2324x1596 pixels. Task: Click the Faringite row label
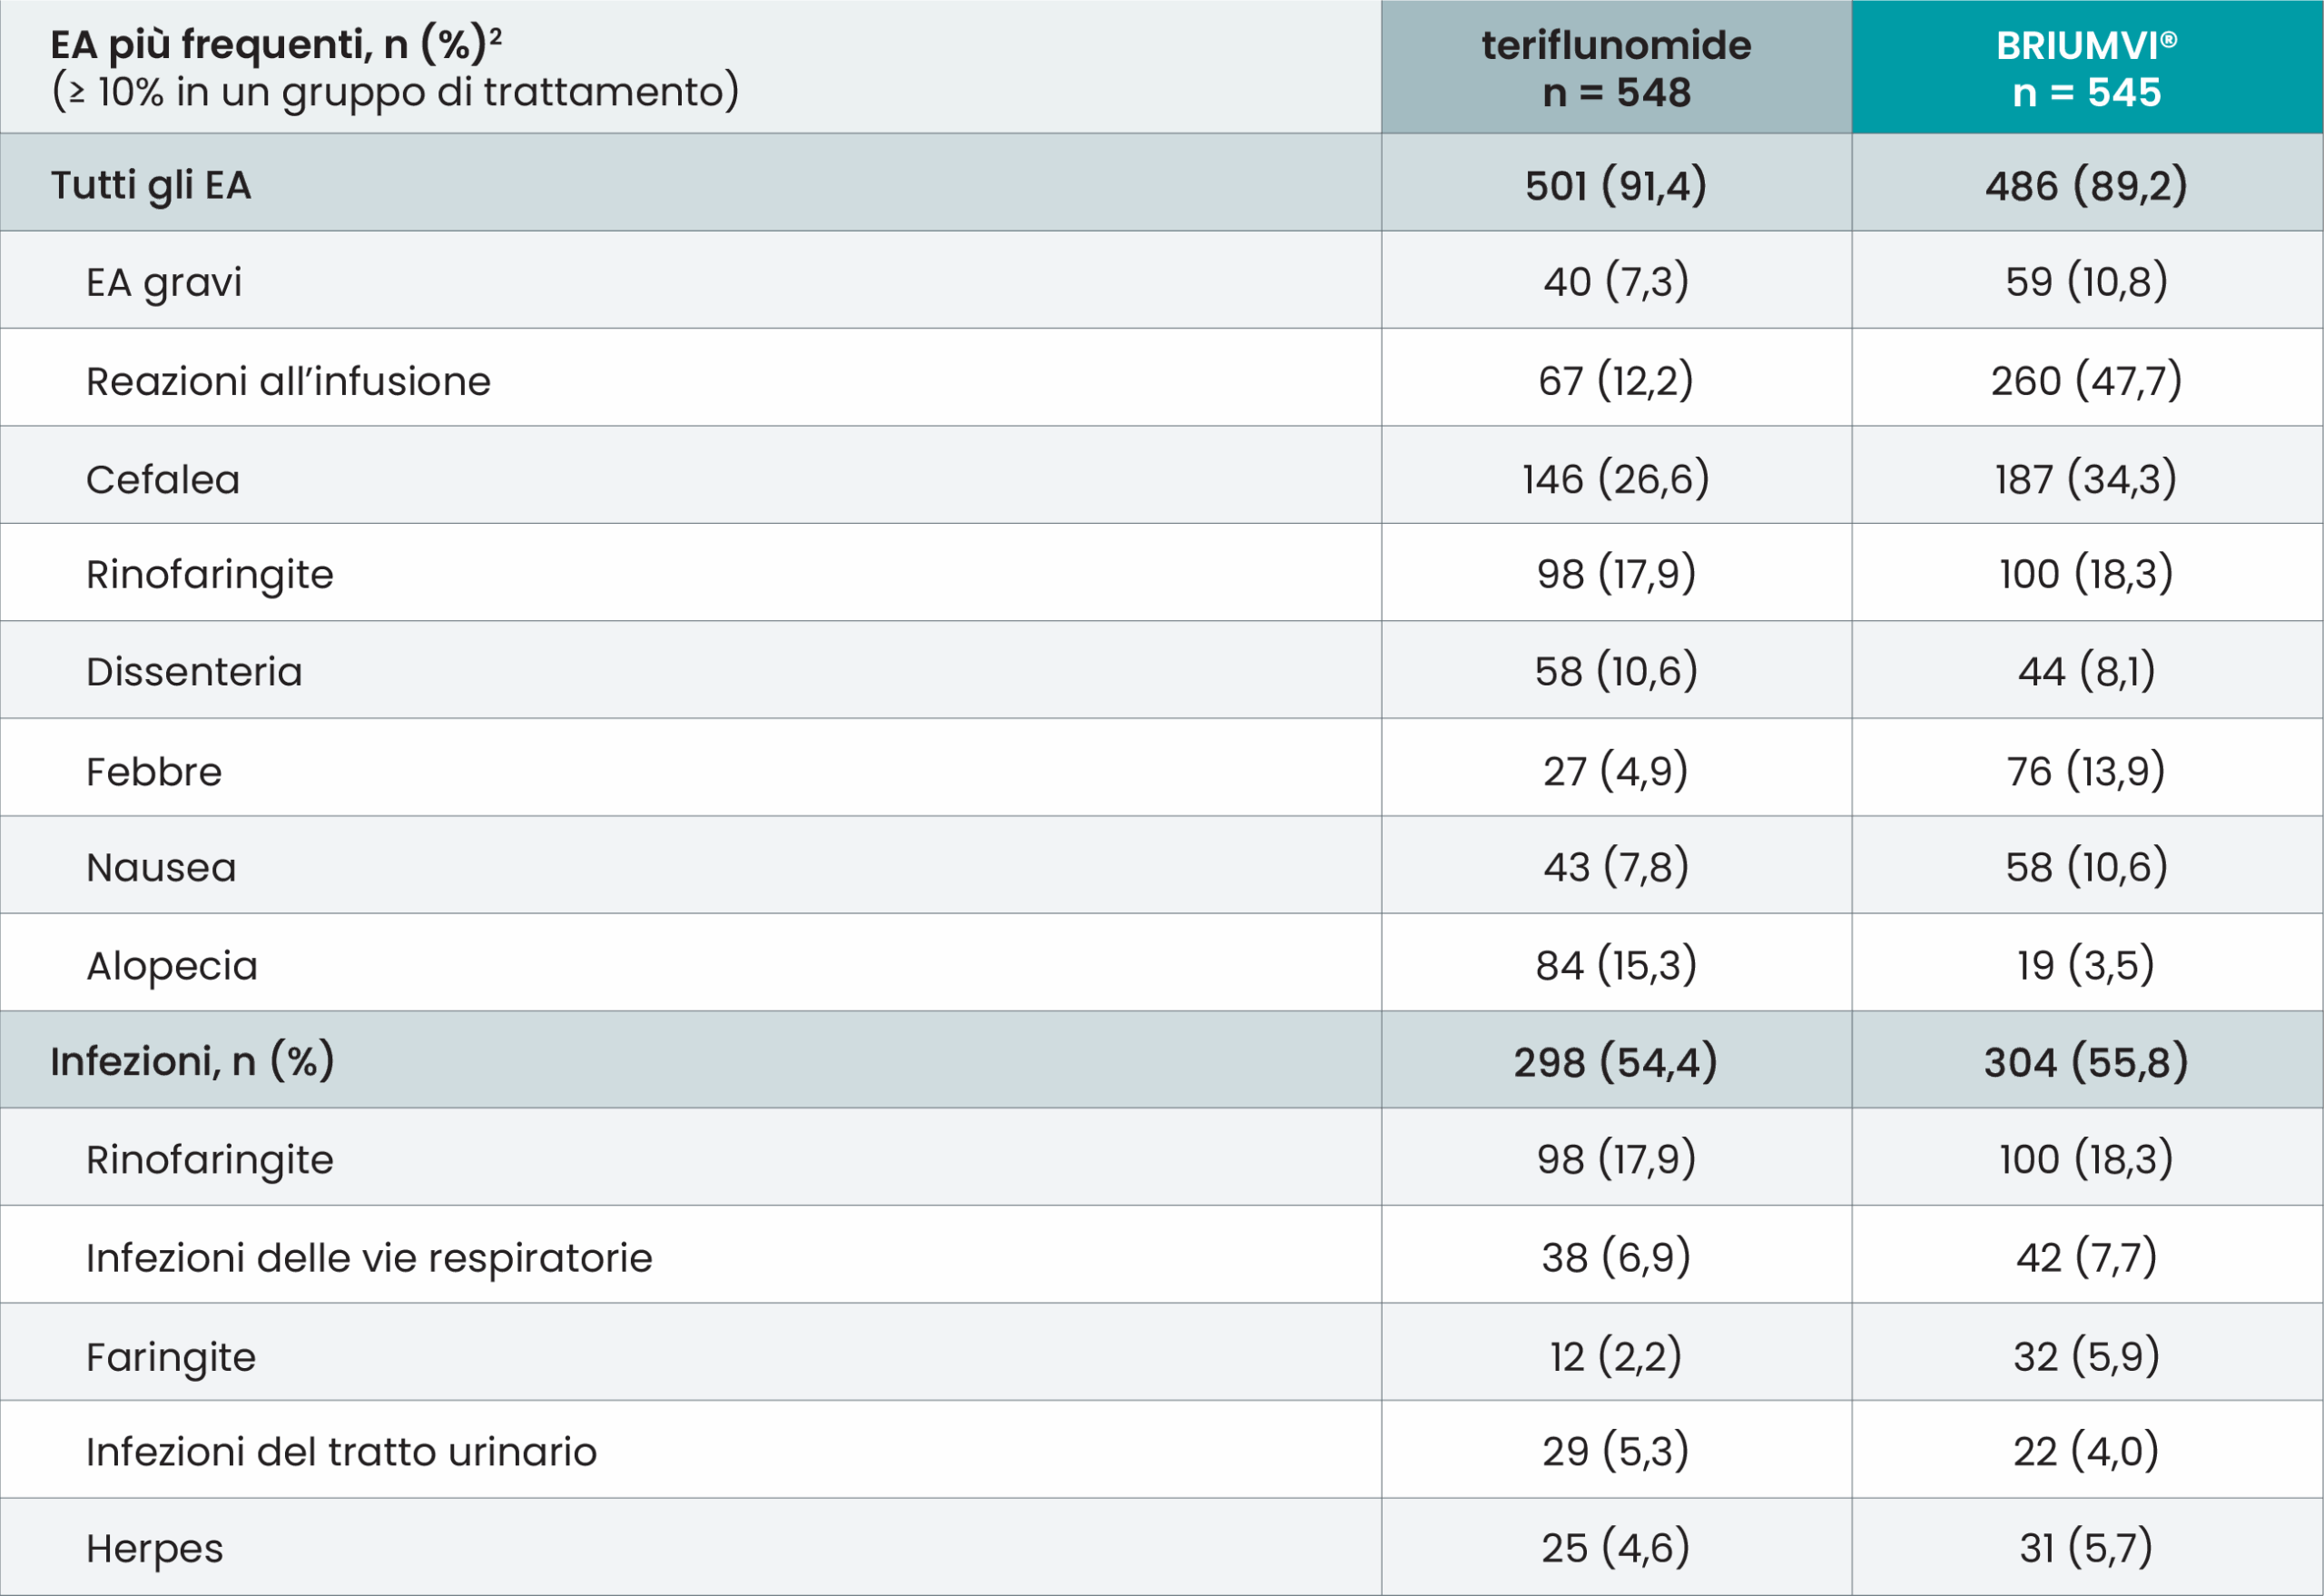pos(171,1356)
